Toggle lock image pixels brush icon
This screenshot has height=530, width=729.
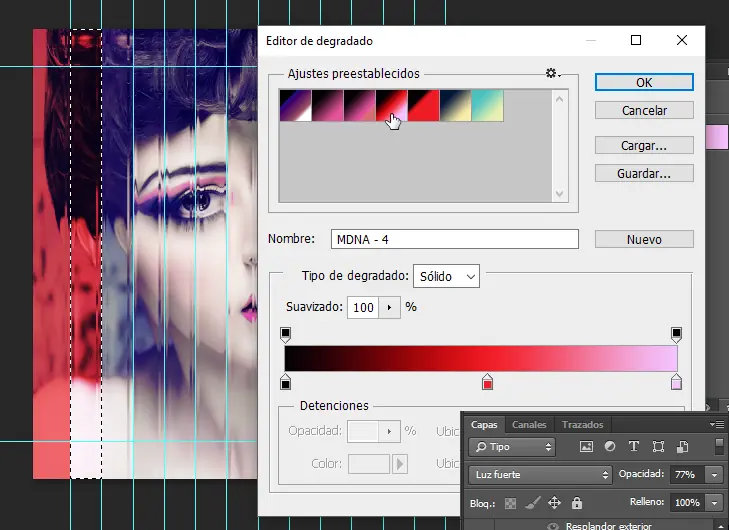[x=533, y=502]
